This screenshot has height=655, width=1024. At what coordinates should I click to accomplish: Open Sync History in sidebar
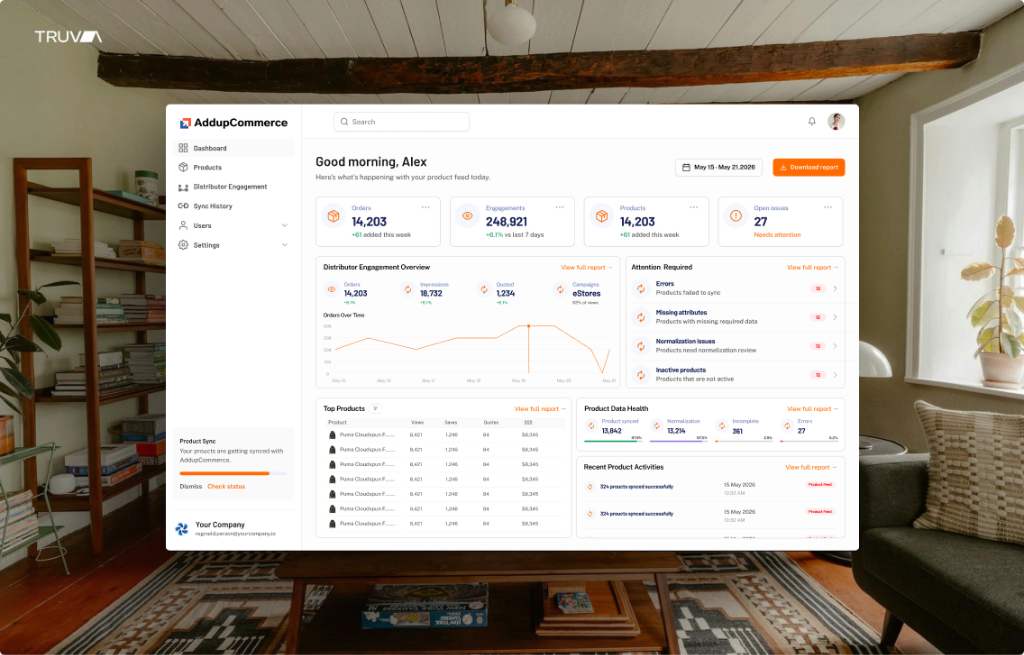pos(234,206)
